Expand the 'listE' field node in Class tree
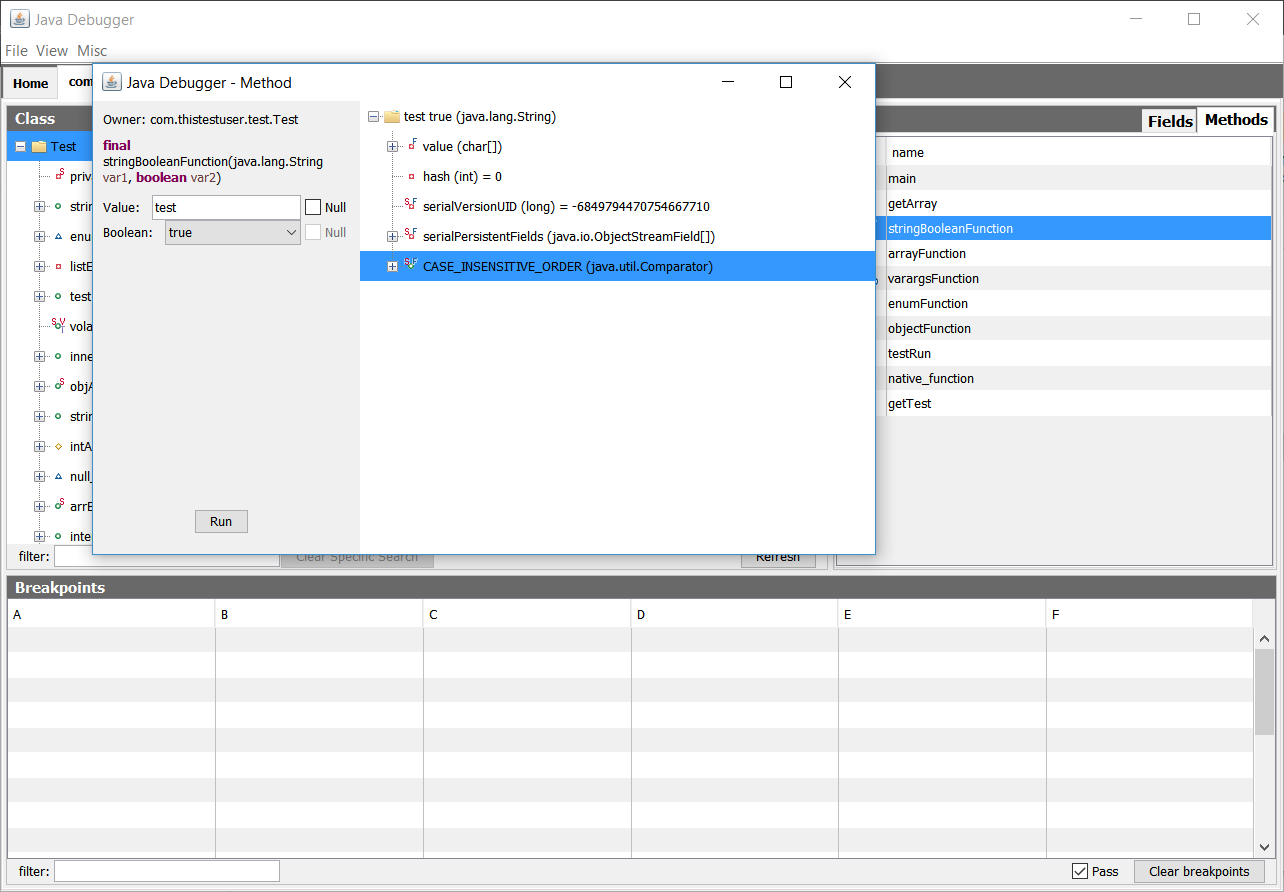Screen dimensions: 1284x892 39,267
